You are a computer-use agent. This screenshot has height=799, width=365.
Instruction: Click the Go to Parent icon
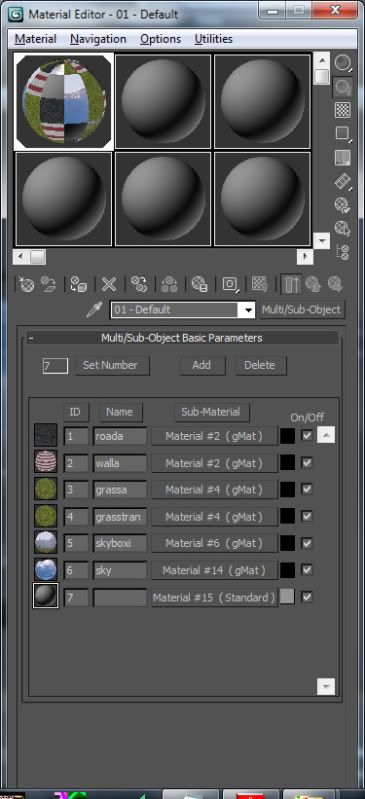click(x=312, y=284)
